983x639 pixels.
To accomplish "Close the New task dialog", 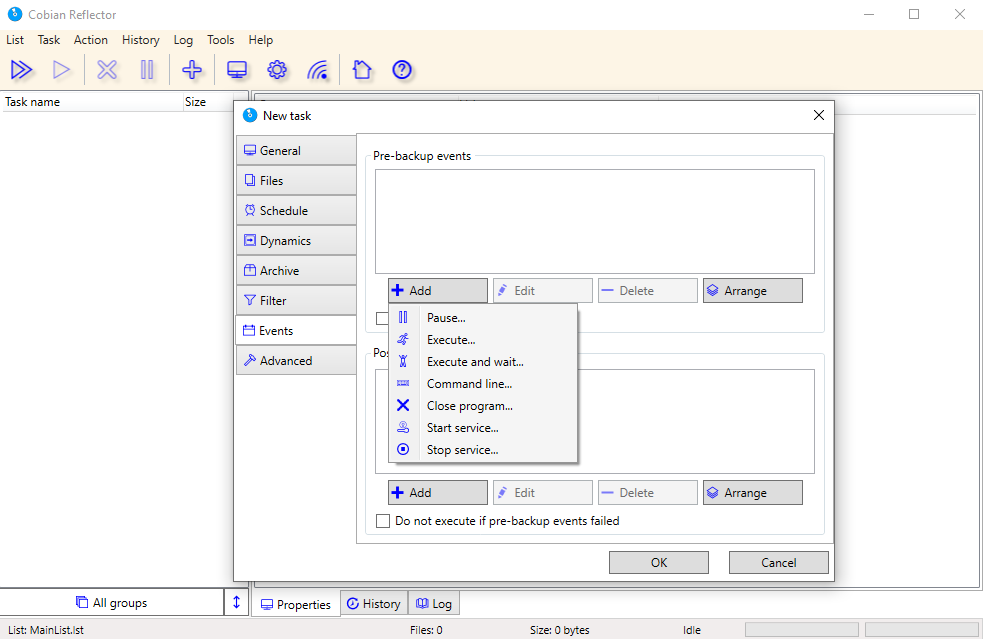I will (x=819, y=115).
